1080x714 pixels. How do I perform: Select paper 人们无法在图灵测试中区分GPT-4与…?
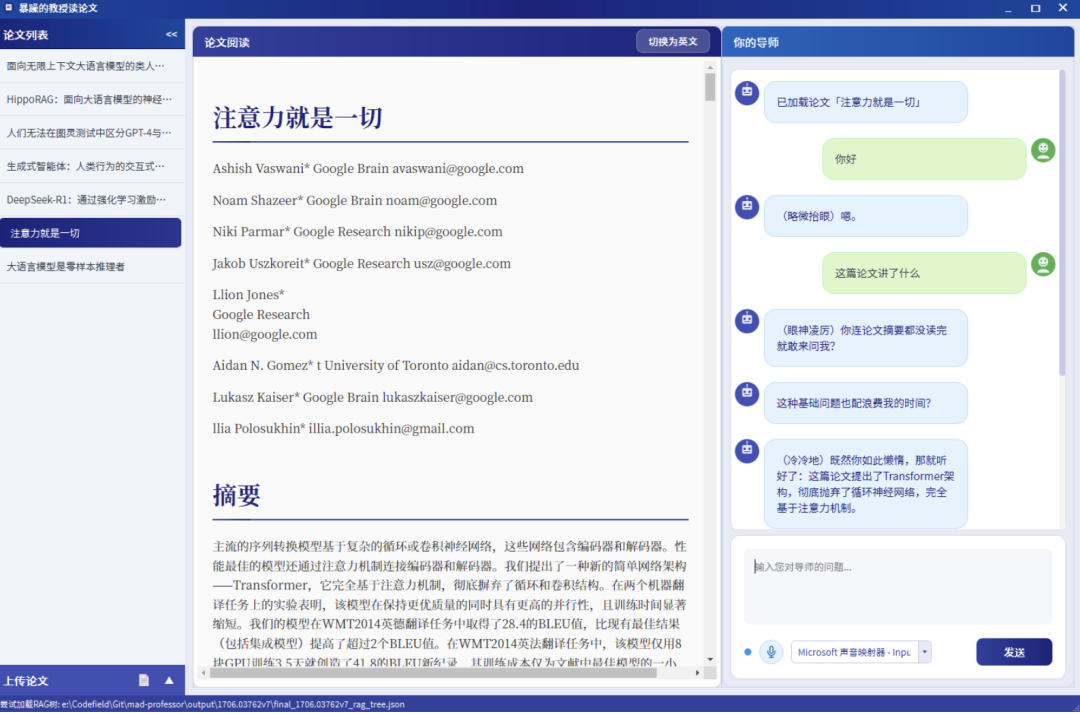(x=92, y=133)
